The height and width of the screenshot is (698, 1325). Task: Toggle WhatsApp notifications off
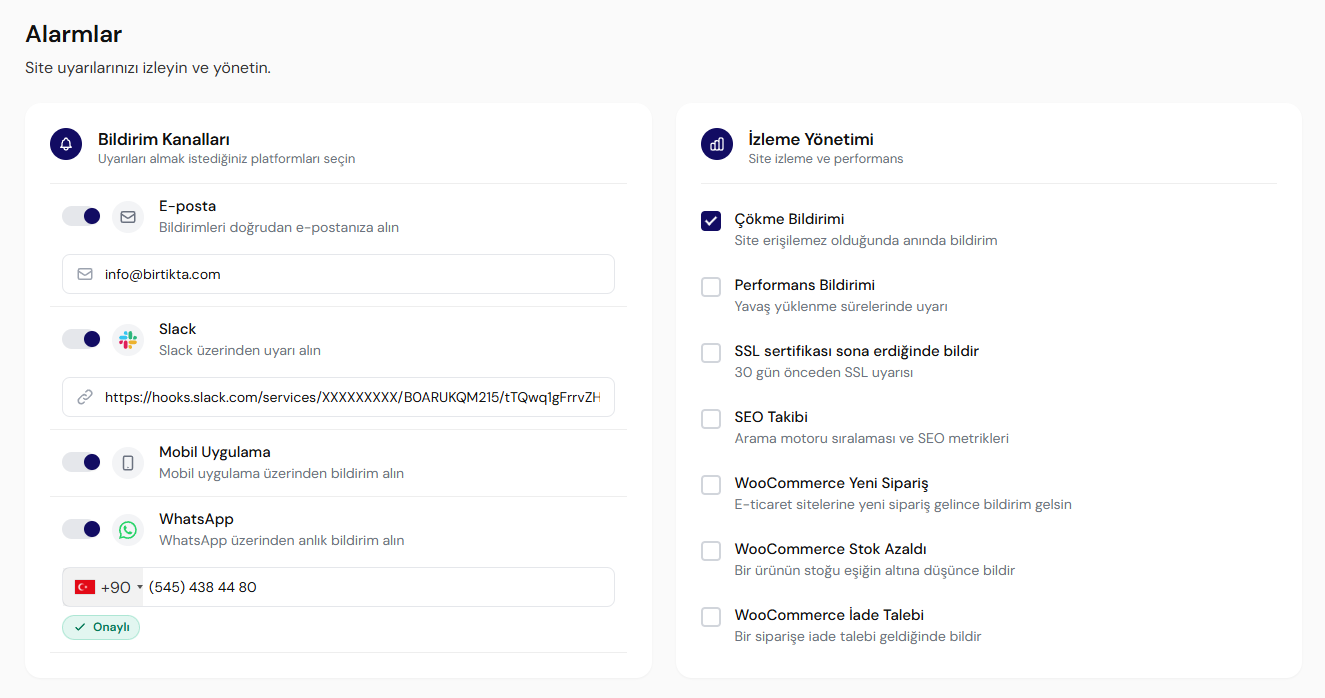(x=82, y=529)
